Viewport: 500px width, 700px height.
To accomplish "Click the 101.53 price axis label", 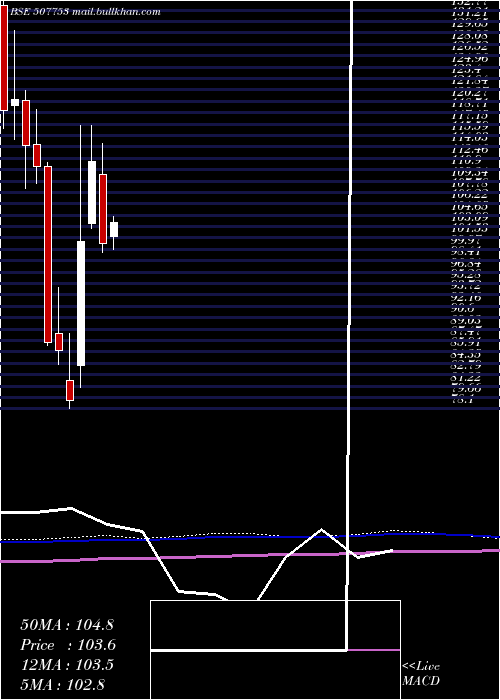I will tap(471, 230).
